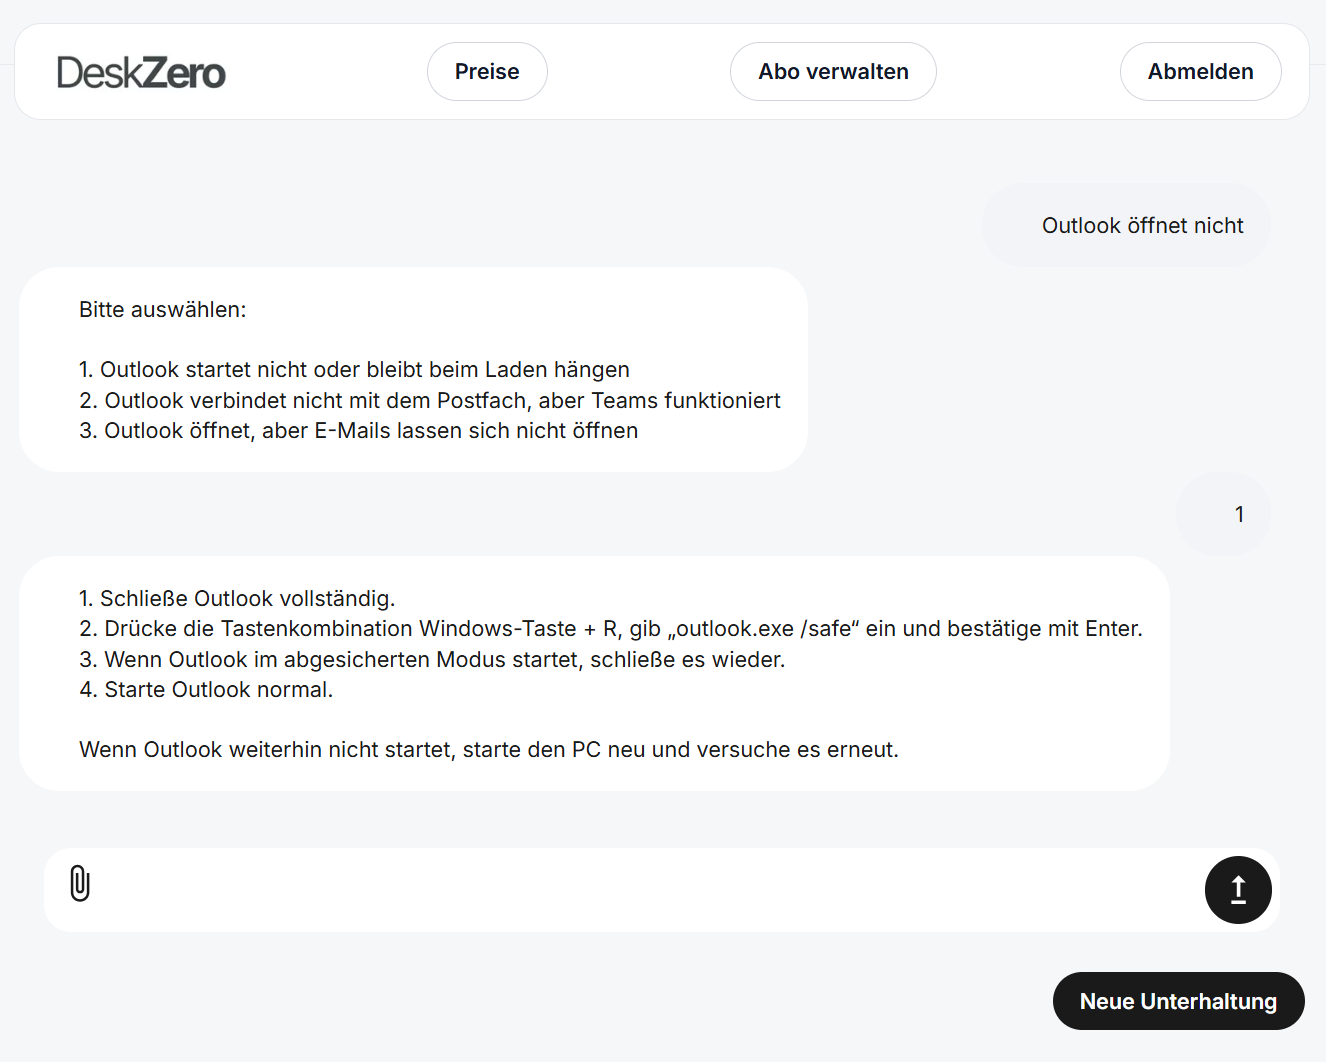Image resolution: width=1326 pixels, height=1062 pixels.
Task: Focus the chat message input field
Action: pyautogui.click(x=640, y=890)
